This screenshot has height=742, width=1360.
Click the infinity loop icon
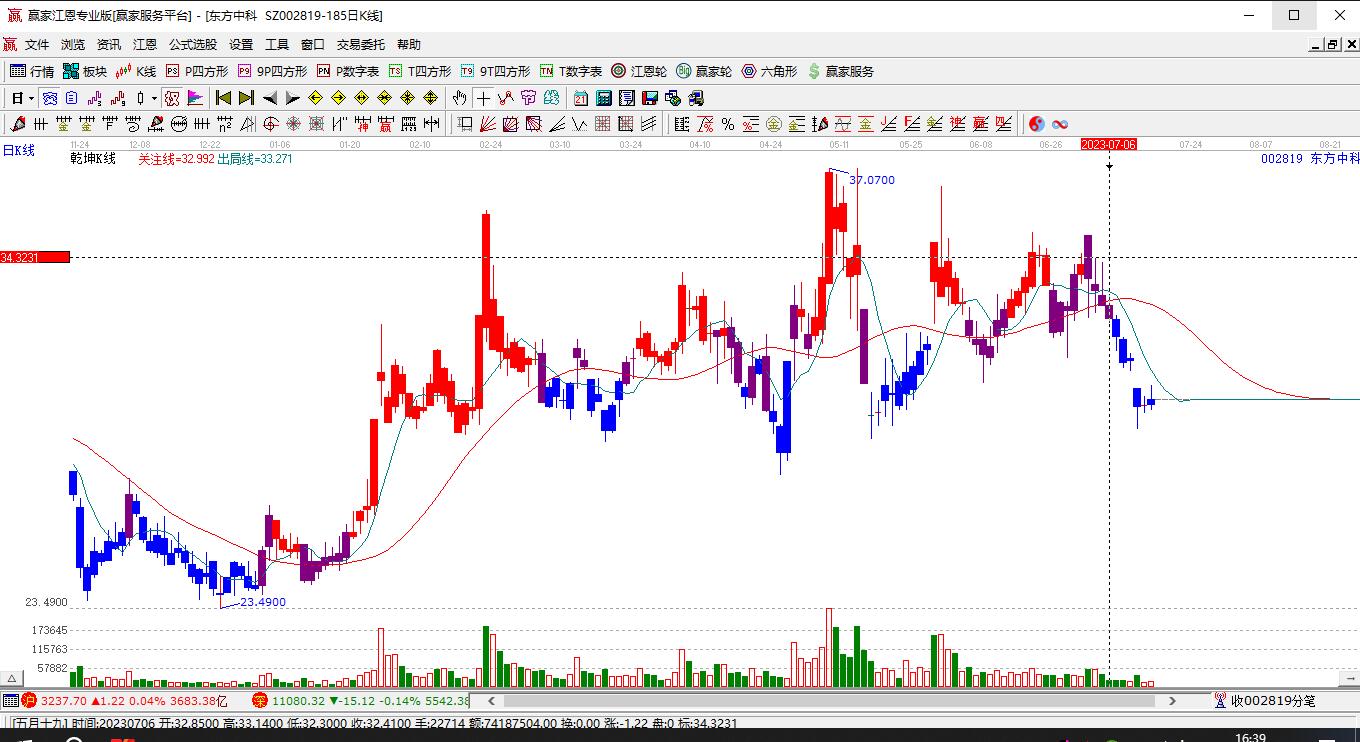pos(1060,124)
